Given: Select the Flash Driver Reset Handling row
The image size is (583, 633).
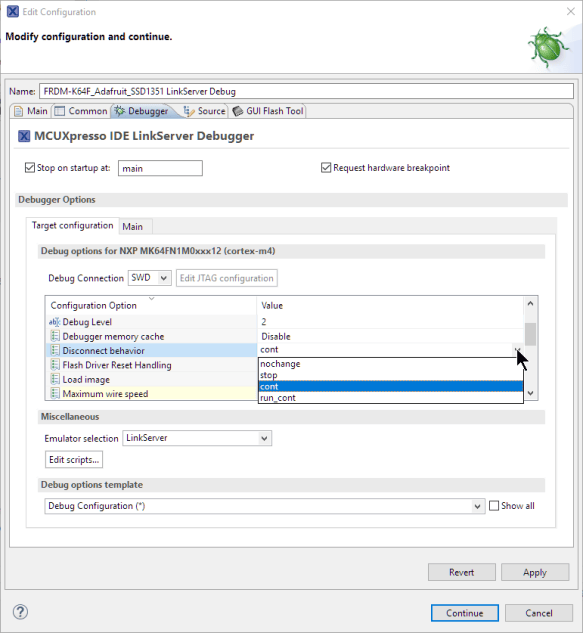Looking at the screenshot, I should (152, 365).
